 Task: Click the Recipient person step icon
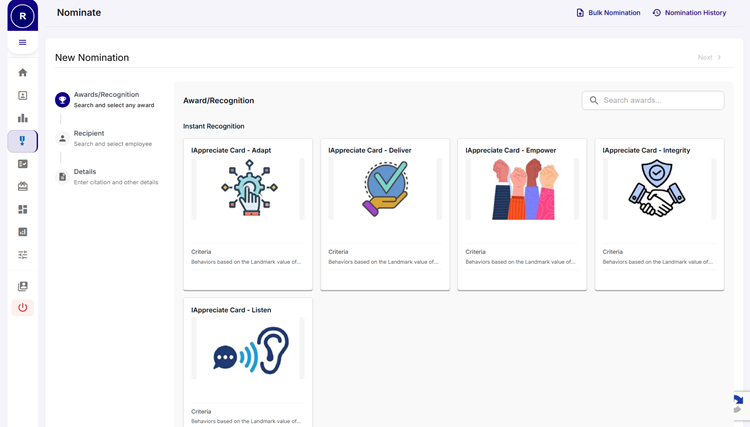point(62,138)
